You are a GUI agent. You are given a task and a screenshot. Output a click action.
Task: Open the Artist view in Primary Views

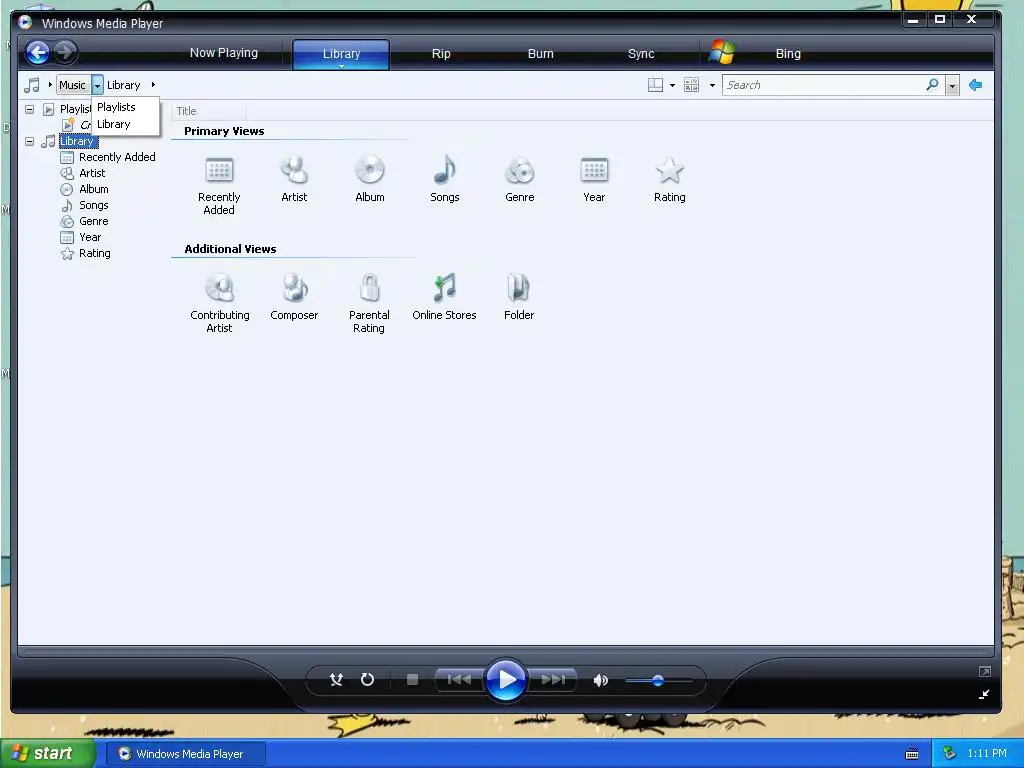pos(294,170)
